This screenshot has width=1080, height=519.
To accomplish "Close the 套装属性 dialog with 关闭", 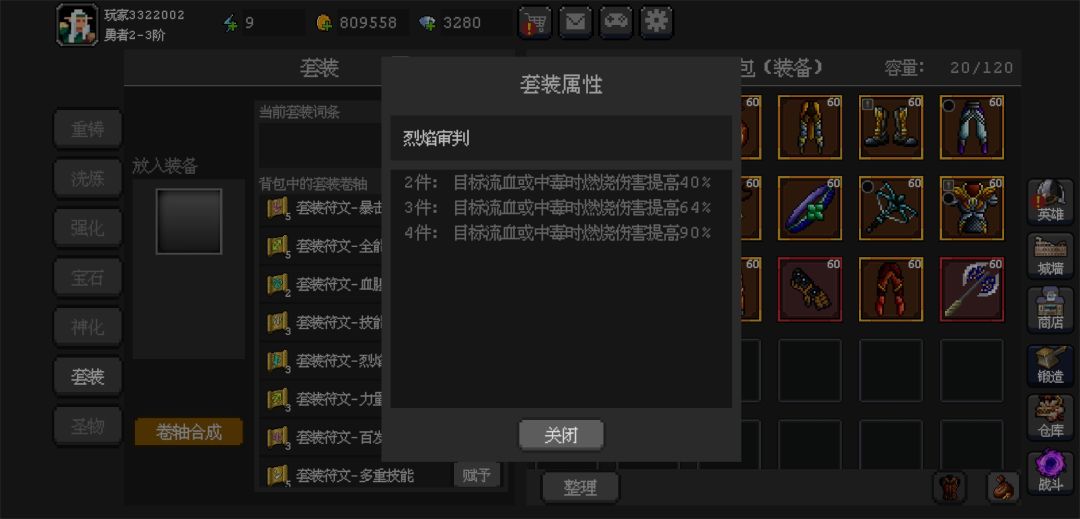I will pos(561,435).
